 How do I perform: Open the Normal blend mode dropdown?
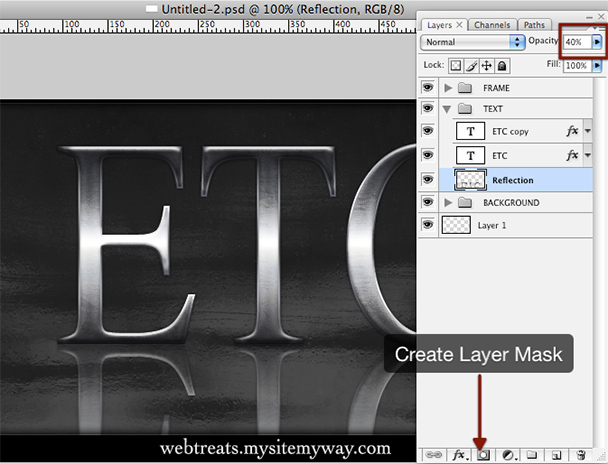pyautogui.click(x=473, y=42)
